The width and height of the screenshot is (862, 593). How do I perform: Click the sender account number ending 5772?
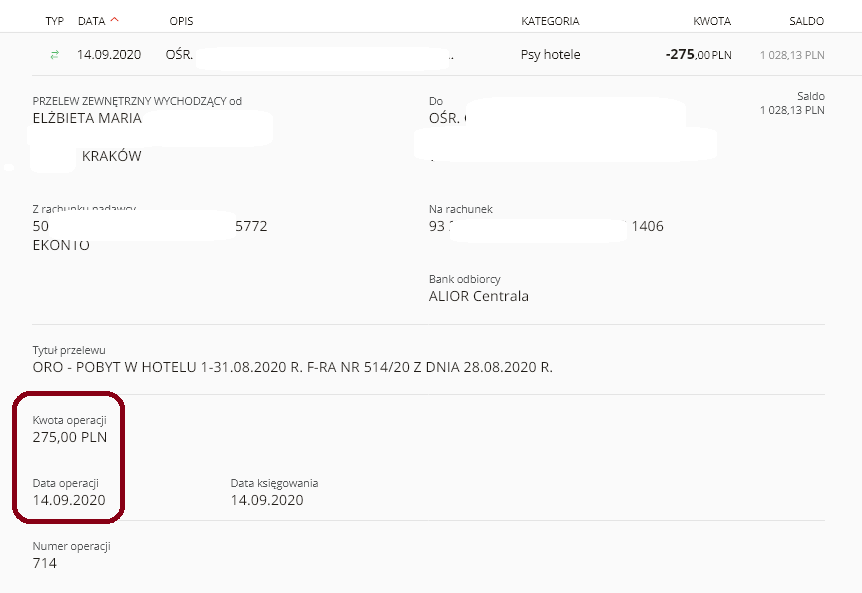pos(150,226)
